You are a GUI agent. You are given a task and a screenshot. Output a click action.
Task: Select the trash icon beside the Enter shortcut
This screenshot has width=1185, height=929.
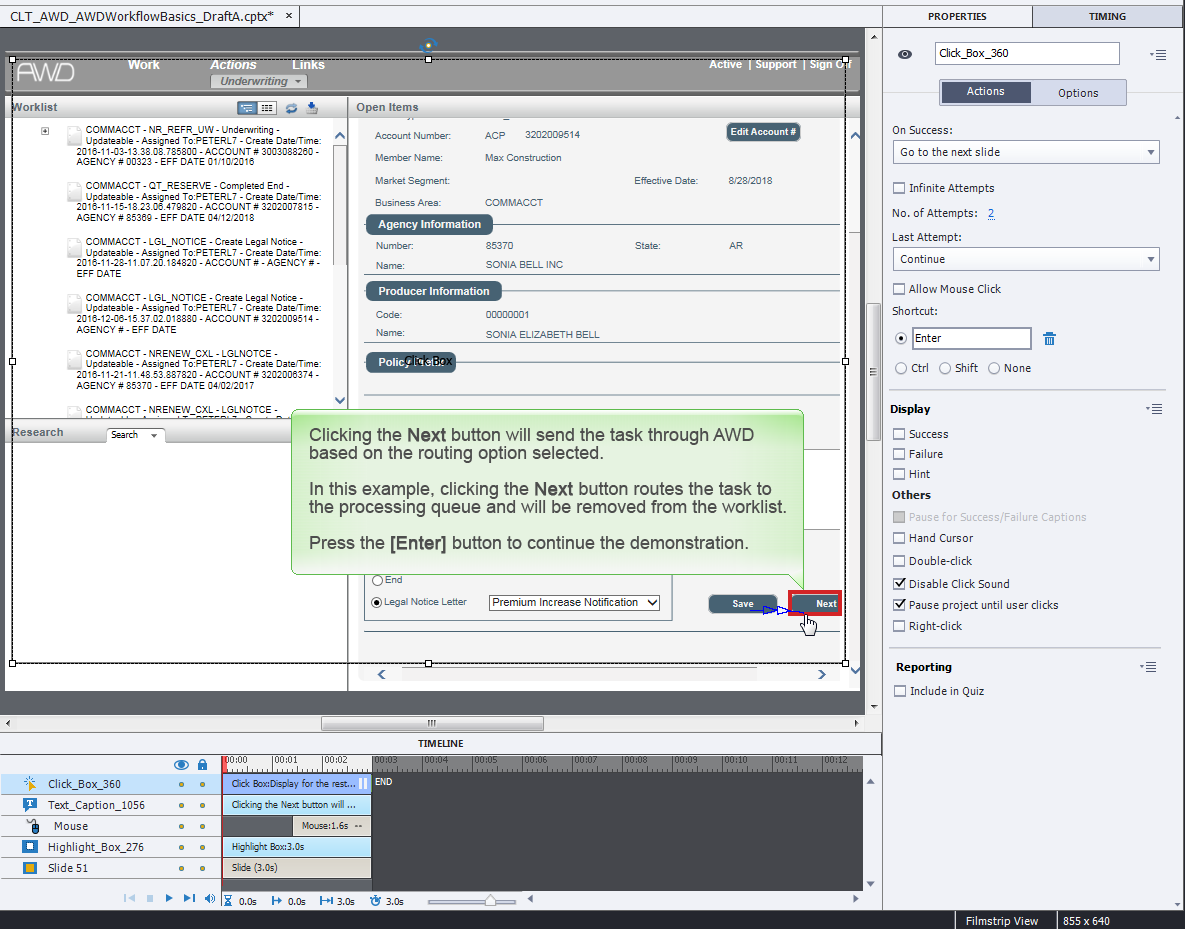point(1049,338)
